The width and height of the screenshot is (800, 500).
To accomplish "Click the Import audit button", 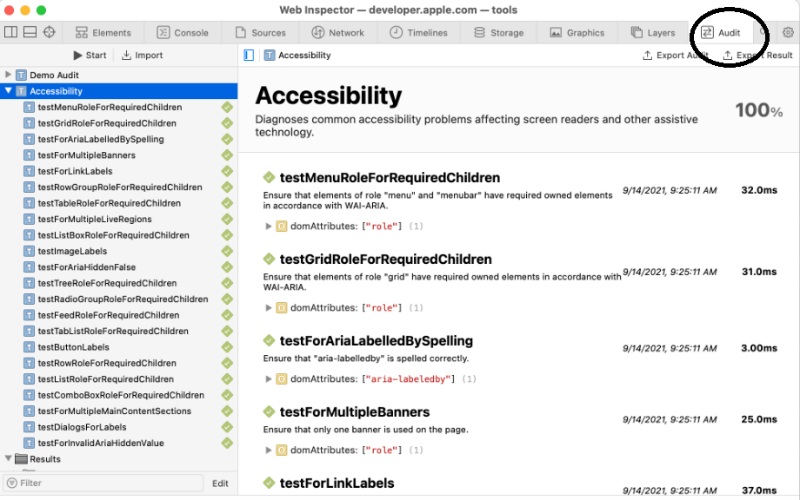I will pyautogui.click(x=142, y=55).
